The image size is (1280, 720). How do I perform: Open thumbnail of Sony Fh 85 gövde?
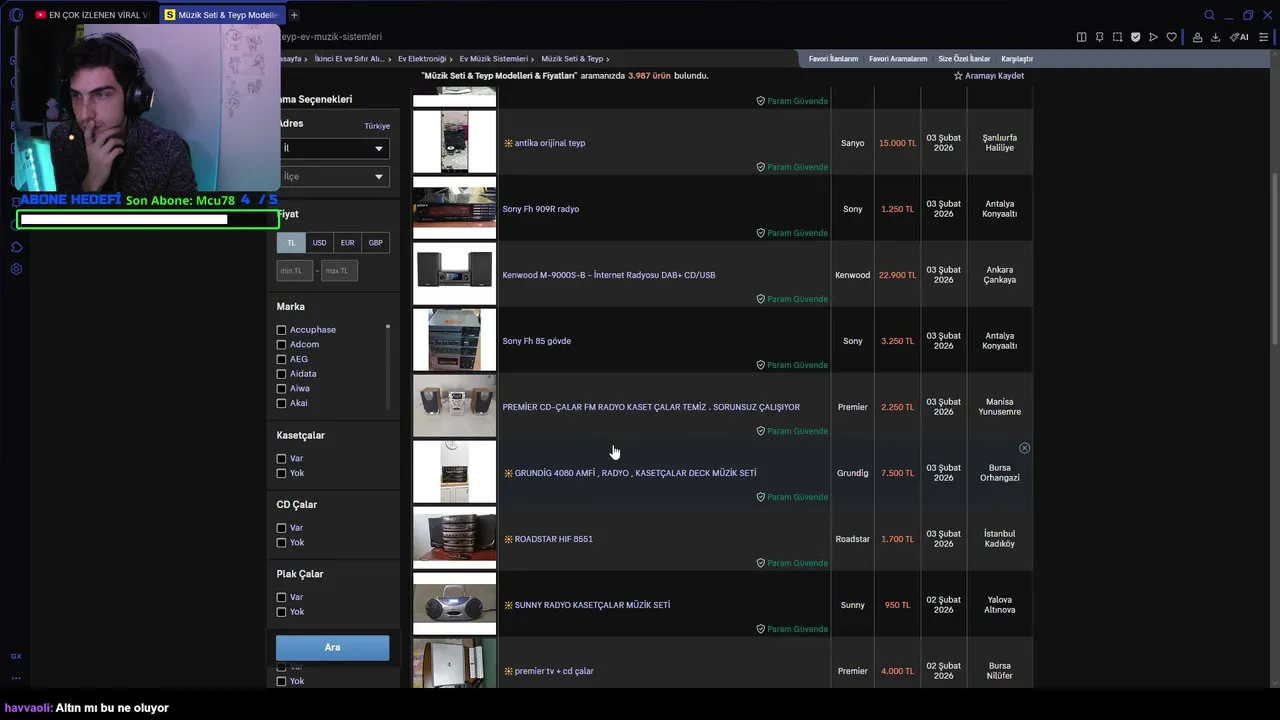click(x=454, y=340)
